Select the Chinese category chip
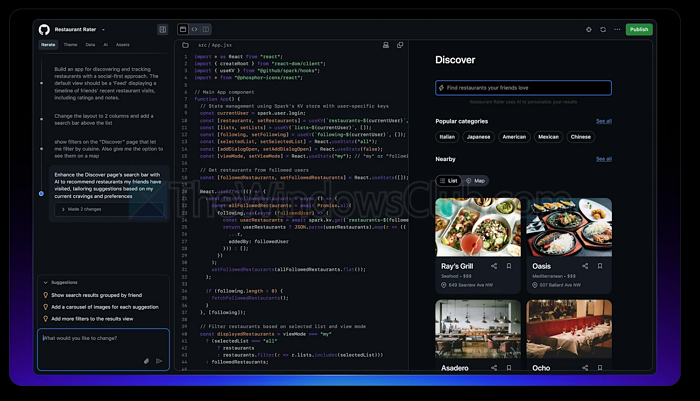This screenshot has width=700, height=401. pos(580,137)
